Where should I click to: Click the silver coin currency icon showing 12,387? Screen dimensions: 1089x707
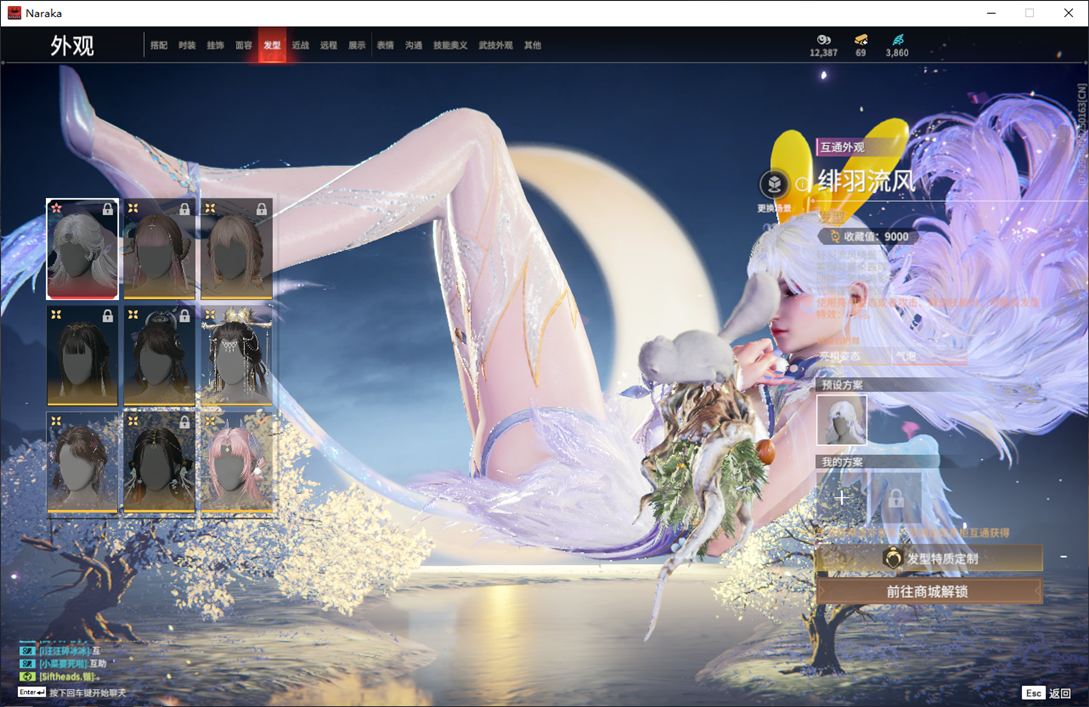(823, 40)
